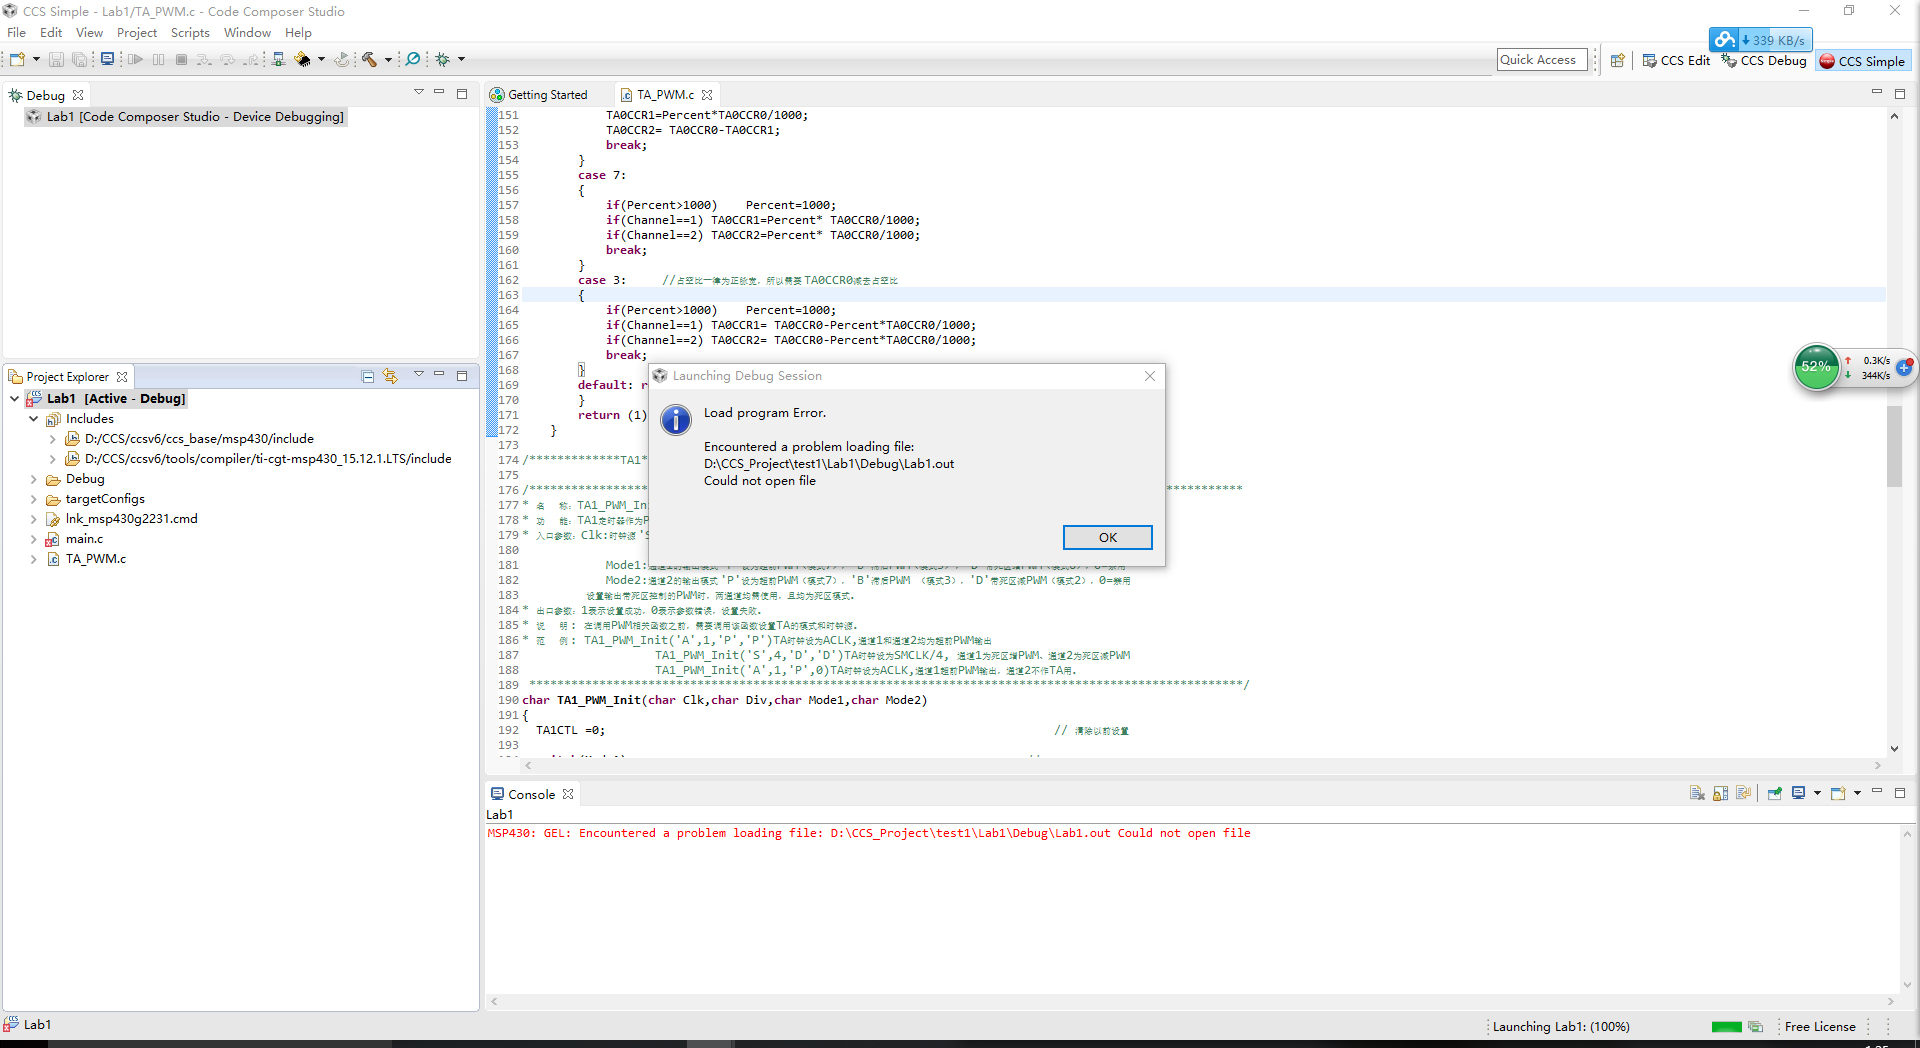Screen dimensions: 1920x1048
Task: Expand the Debug folder in Project Explorer
Action: (33, 479)
